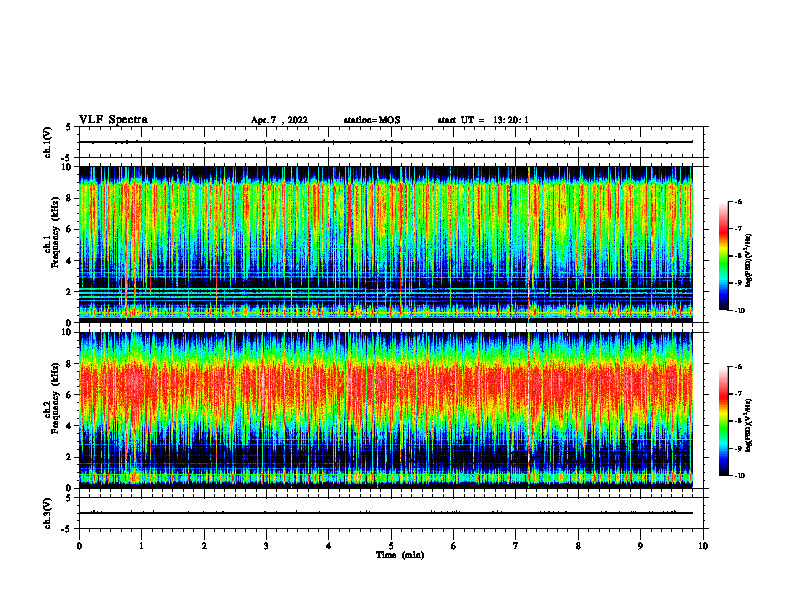Click the log(PSD) label beside ch.1 color bar
The width and height of the screenshot is (792, 612).
coord(749,261)
